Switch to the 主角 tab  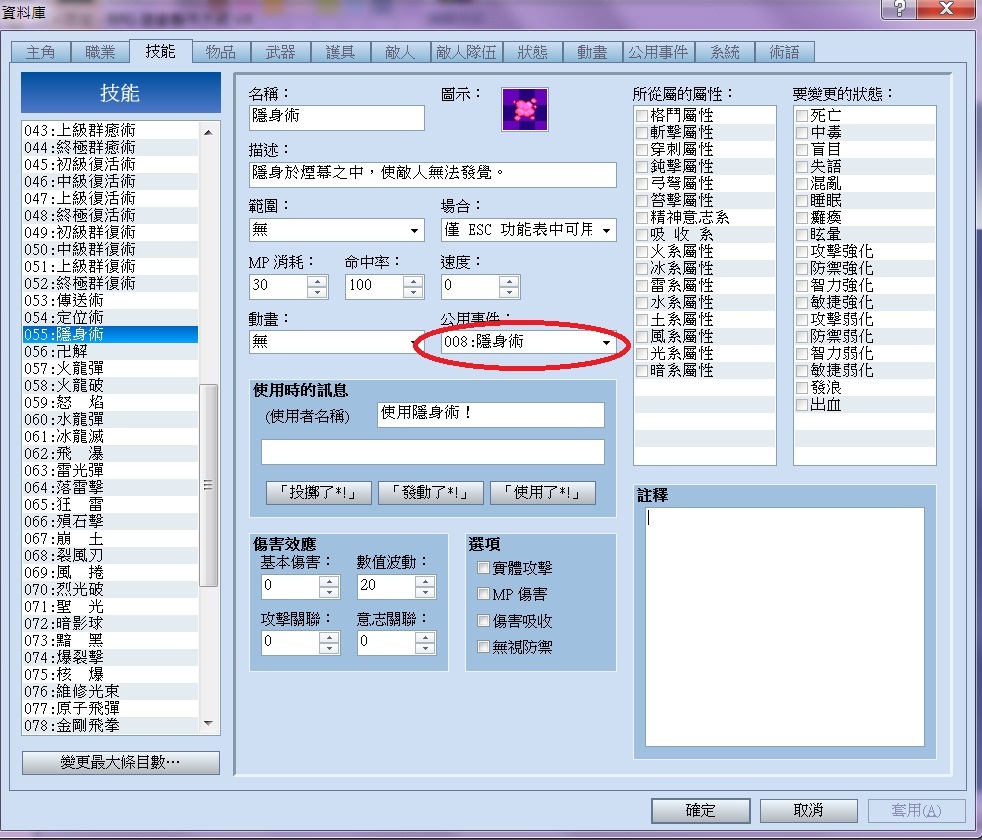click(41, 52)
